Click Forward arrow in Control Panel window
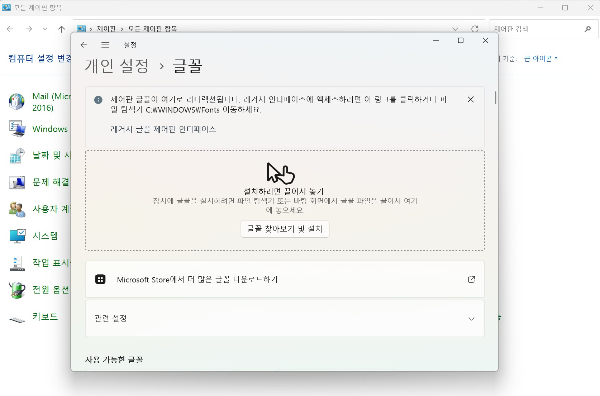 (x=29, y=29)
